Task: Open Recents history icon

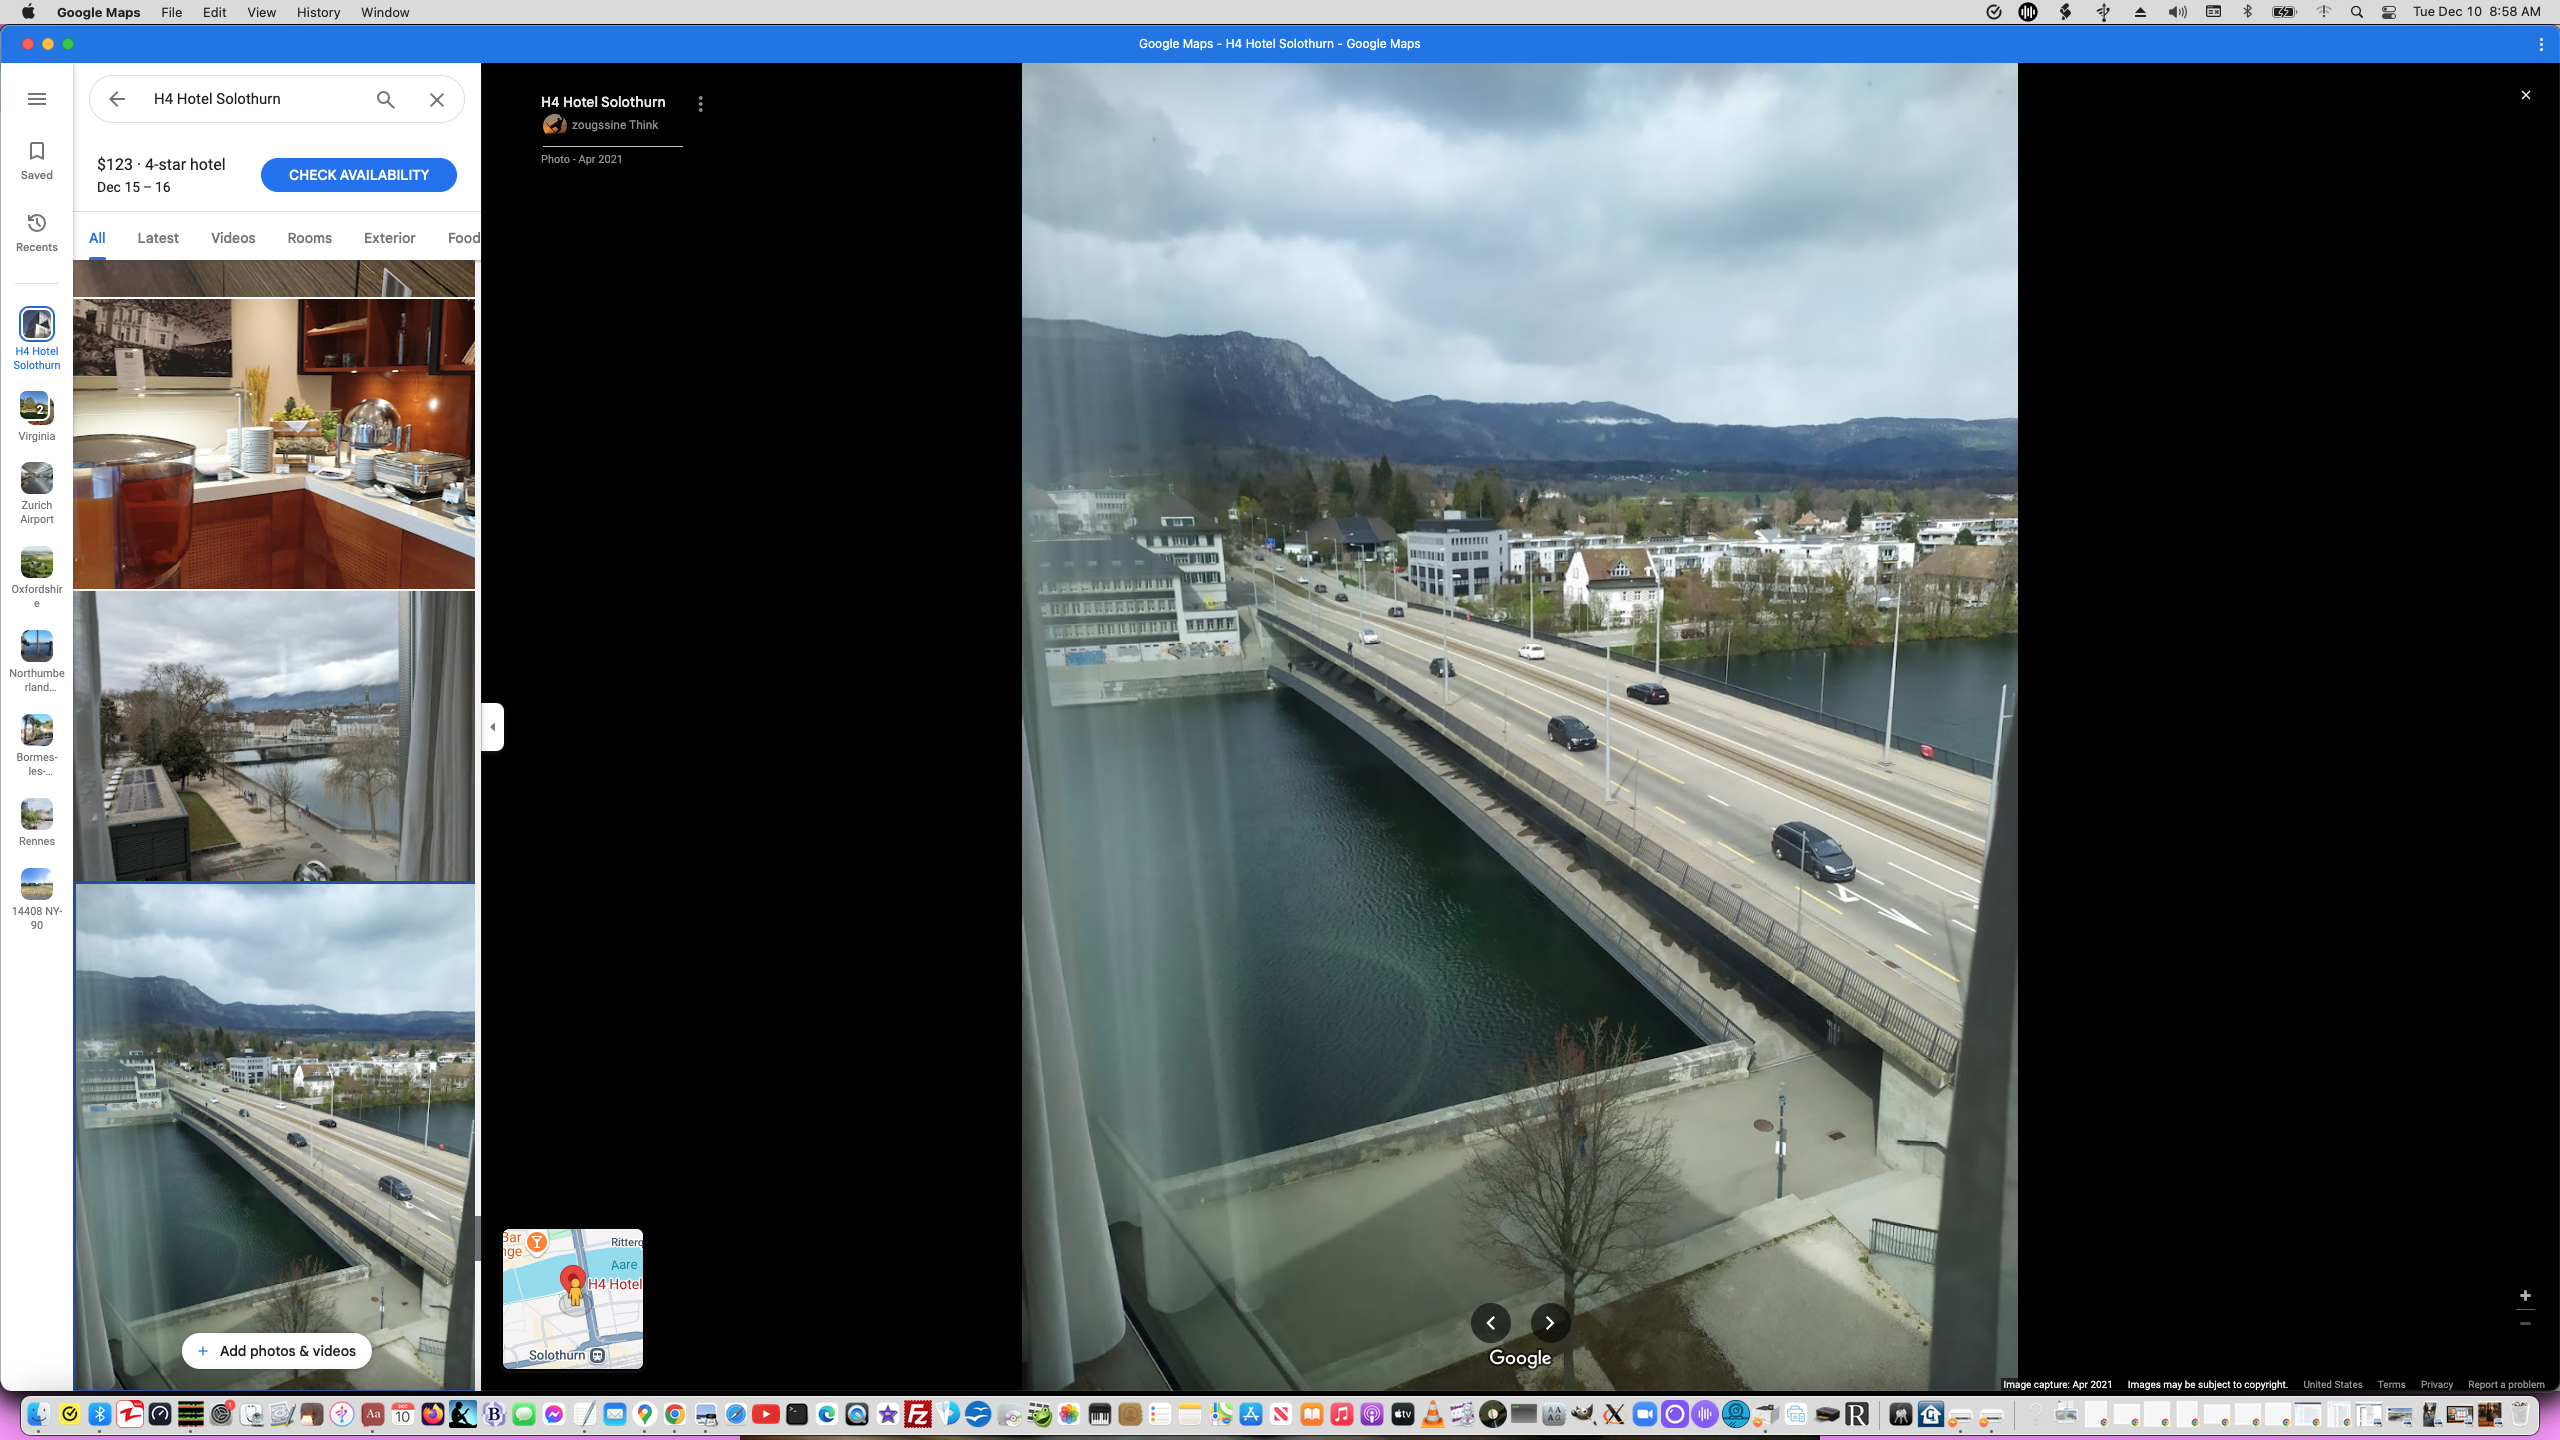Action: [37, 232]
